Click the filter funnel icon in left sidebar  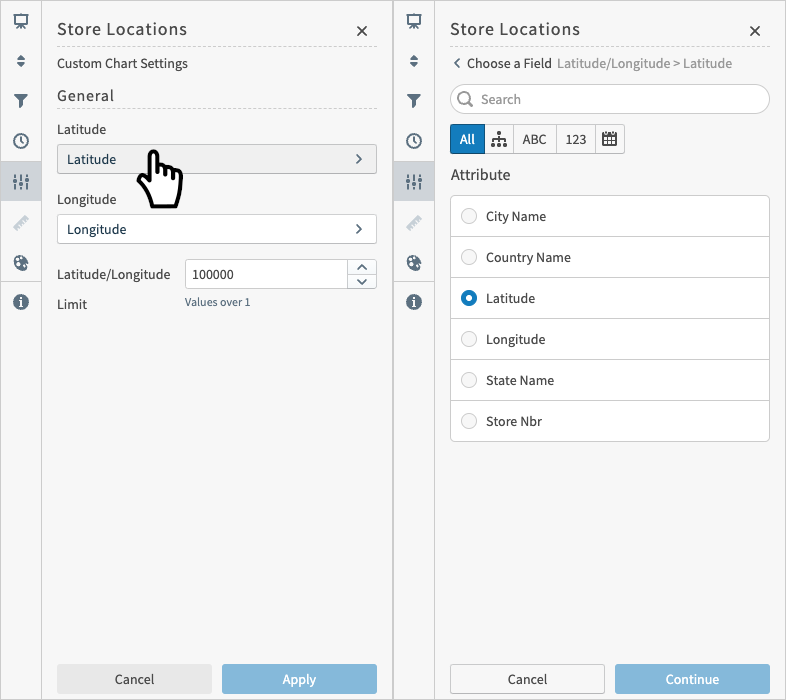coord(21,101)
